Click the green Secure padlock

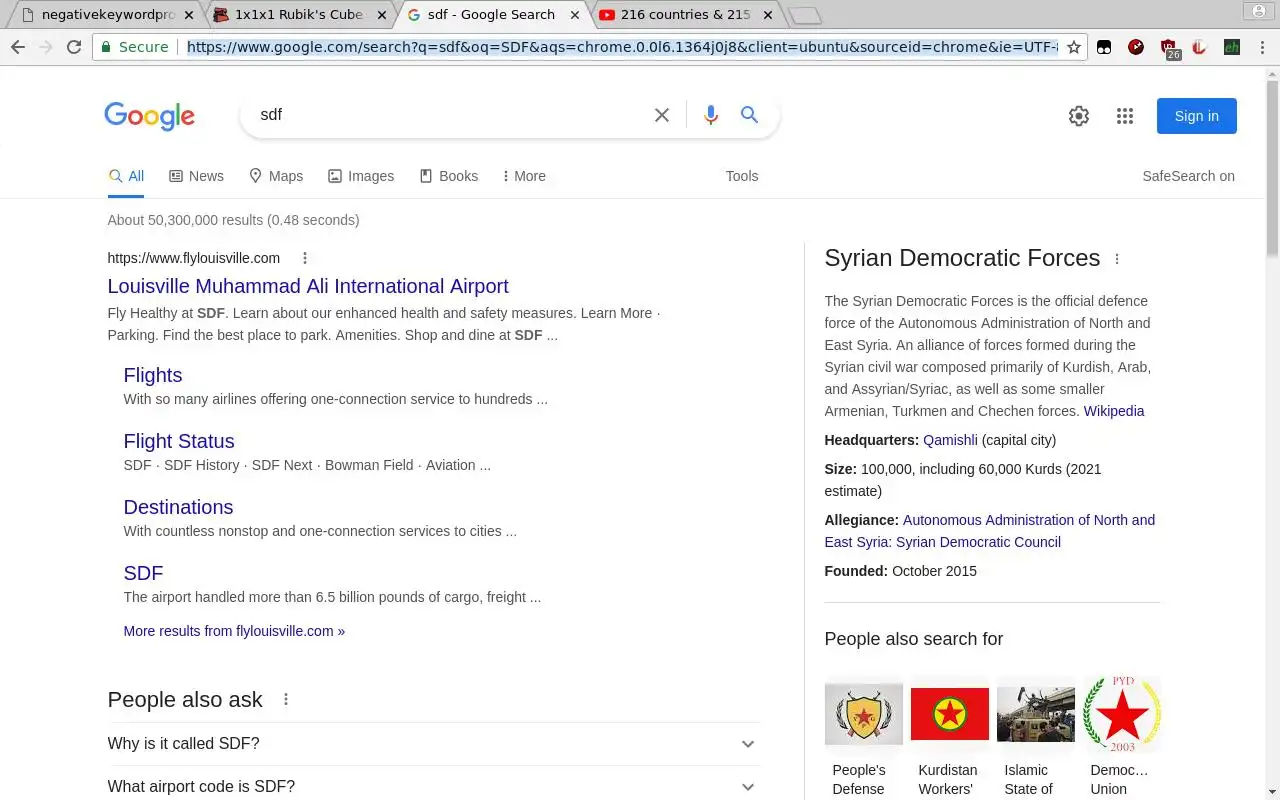pos(107,47)
